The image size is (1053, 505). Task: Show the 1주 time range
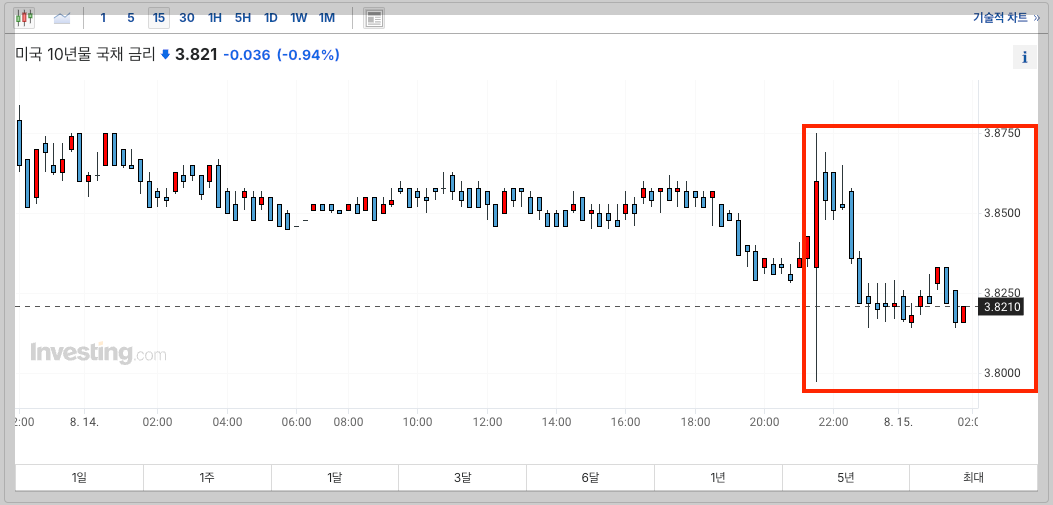[207, 477]
